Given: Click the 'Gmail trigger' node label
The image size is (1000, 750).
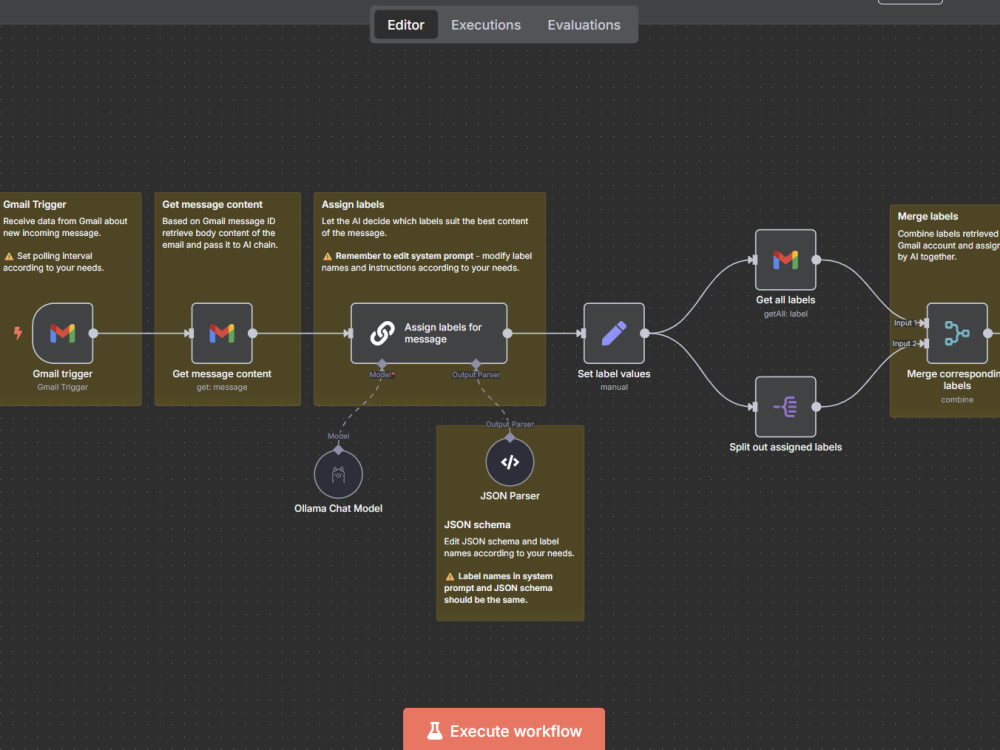Looking at the screenshot, I should pos(62,374).
